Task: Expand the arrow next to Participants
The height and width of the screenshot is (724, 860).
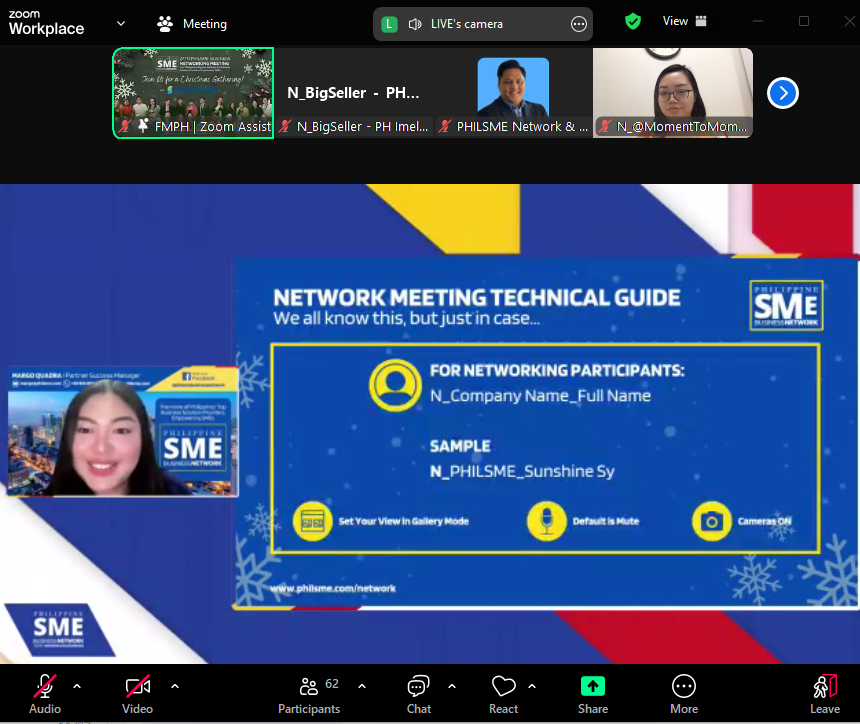Action: (x=362, y=686)
